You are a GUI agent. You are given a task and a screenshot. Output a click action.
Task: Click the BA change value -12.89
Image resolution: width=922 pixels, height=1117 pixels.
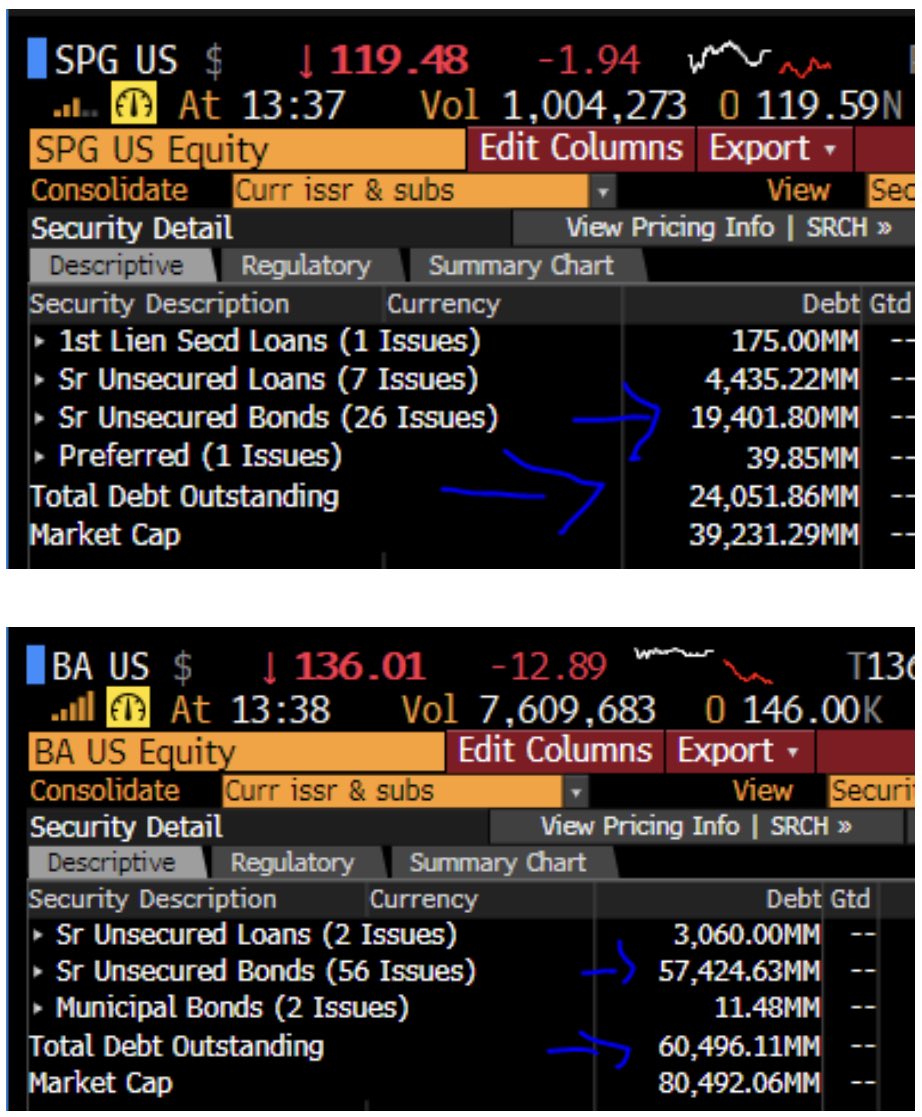tap(549, 667)
